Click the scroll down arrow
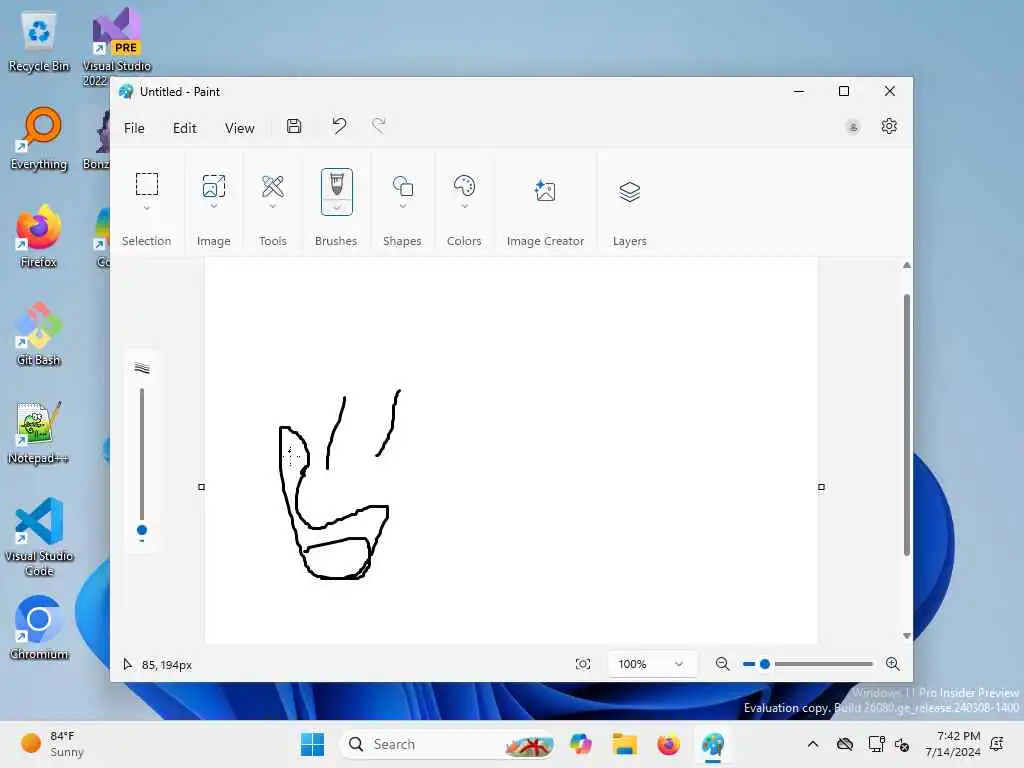This screenshot has height=768, width=1024. pos(906,635)
